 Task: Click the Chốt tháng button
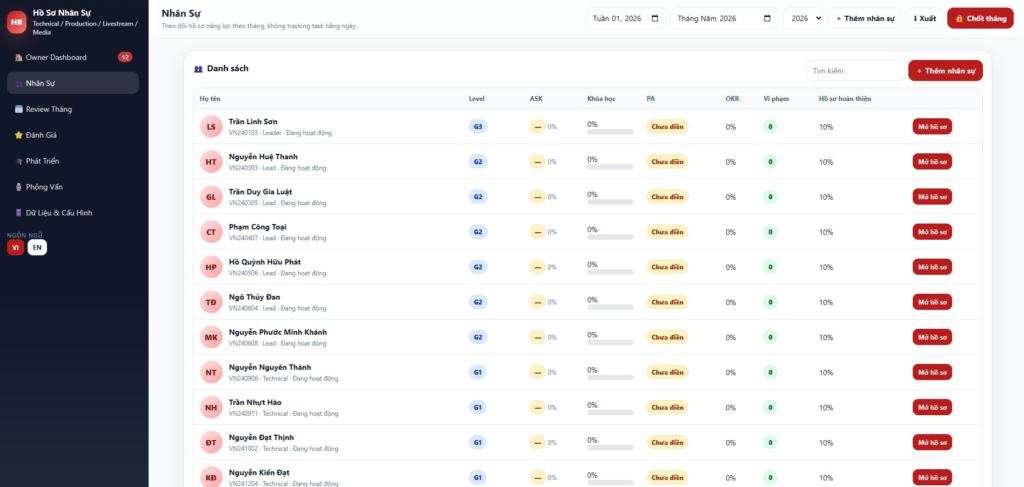point(982,18)
